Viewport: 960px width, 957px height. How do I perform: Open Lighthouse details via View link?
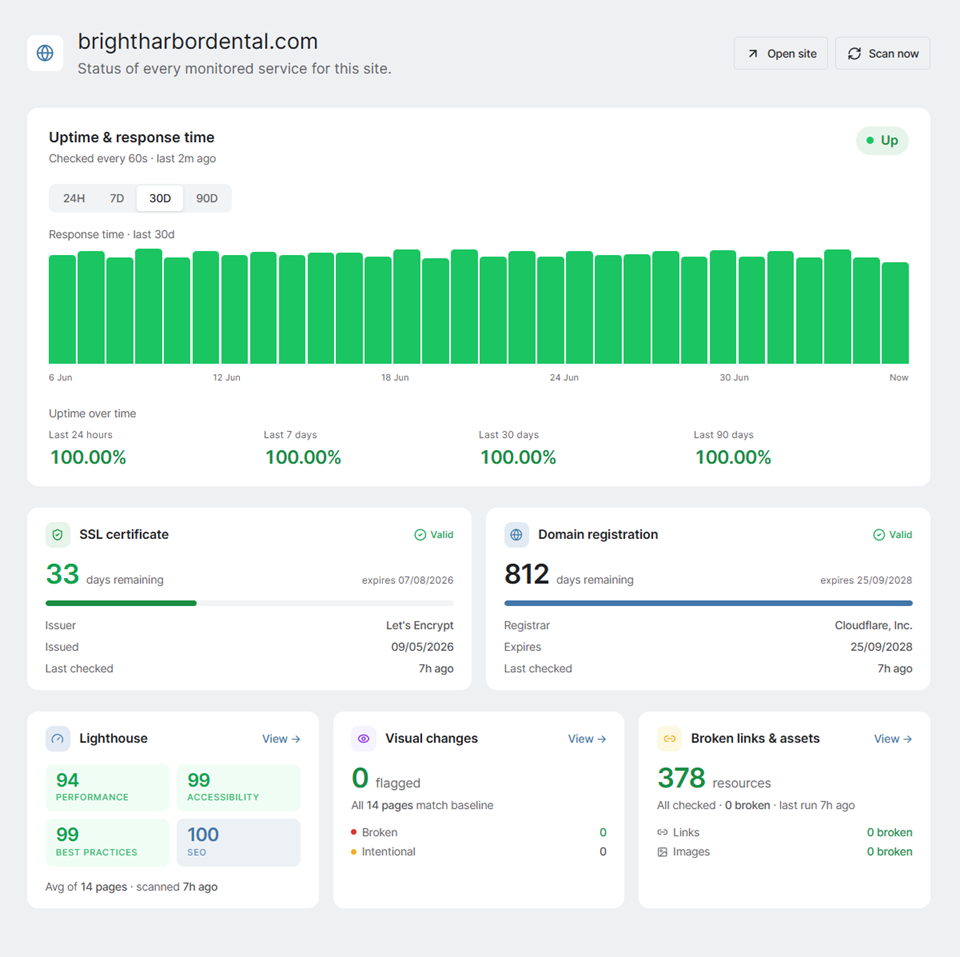[x=281, y=739]
